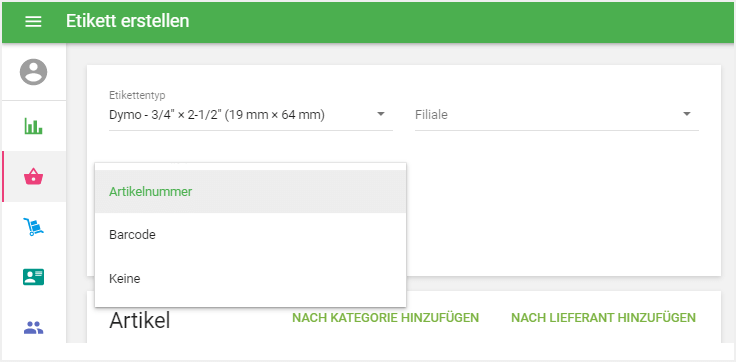The width and height of the screenshot is (736, 362).
Task: Expand the Etikettentyp dropdown arrow
Action: pyautogui.click(x=381, y=114)
